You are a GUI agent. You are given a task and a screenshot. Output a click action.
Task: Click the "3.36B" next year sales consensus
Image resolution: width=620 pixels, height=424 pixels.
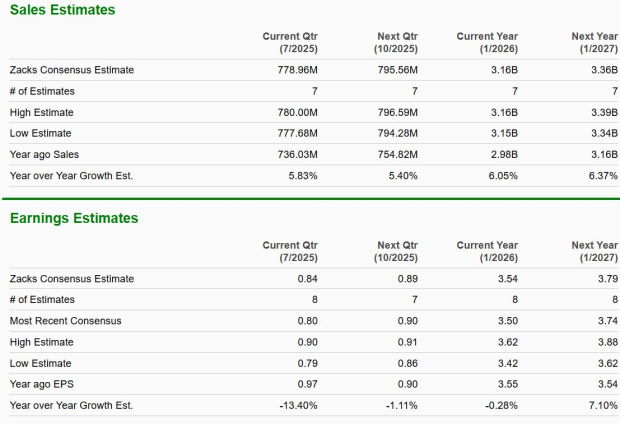[x=604, y=70]
